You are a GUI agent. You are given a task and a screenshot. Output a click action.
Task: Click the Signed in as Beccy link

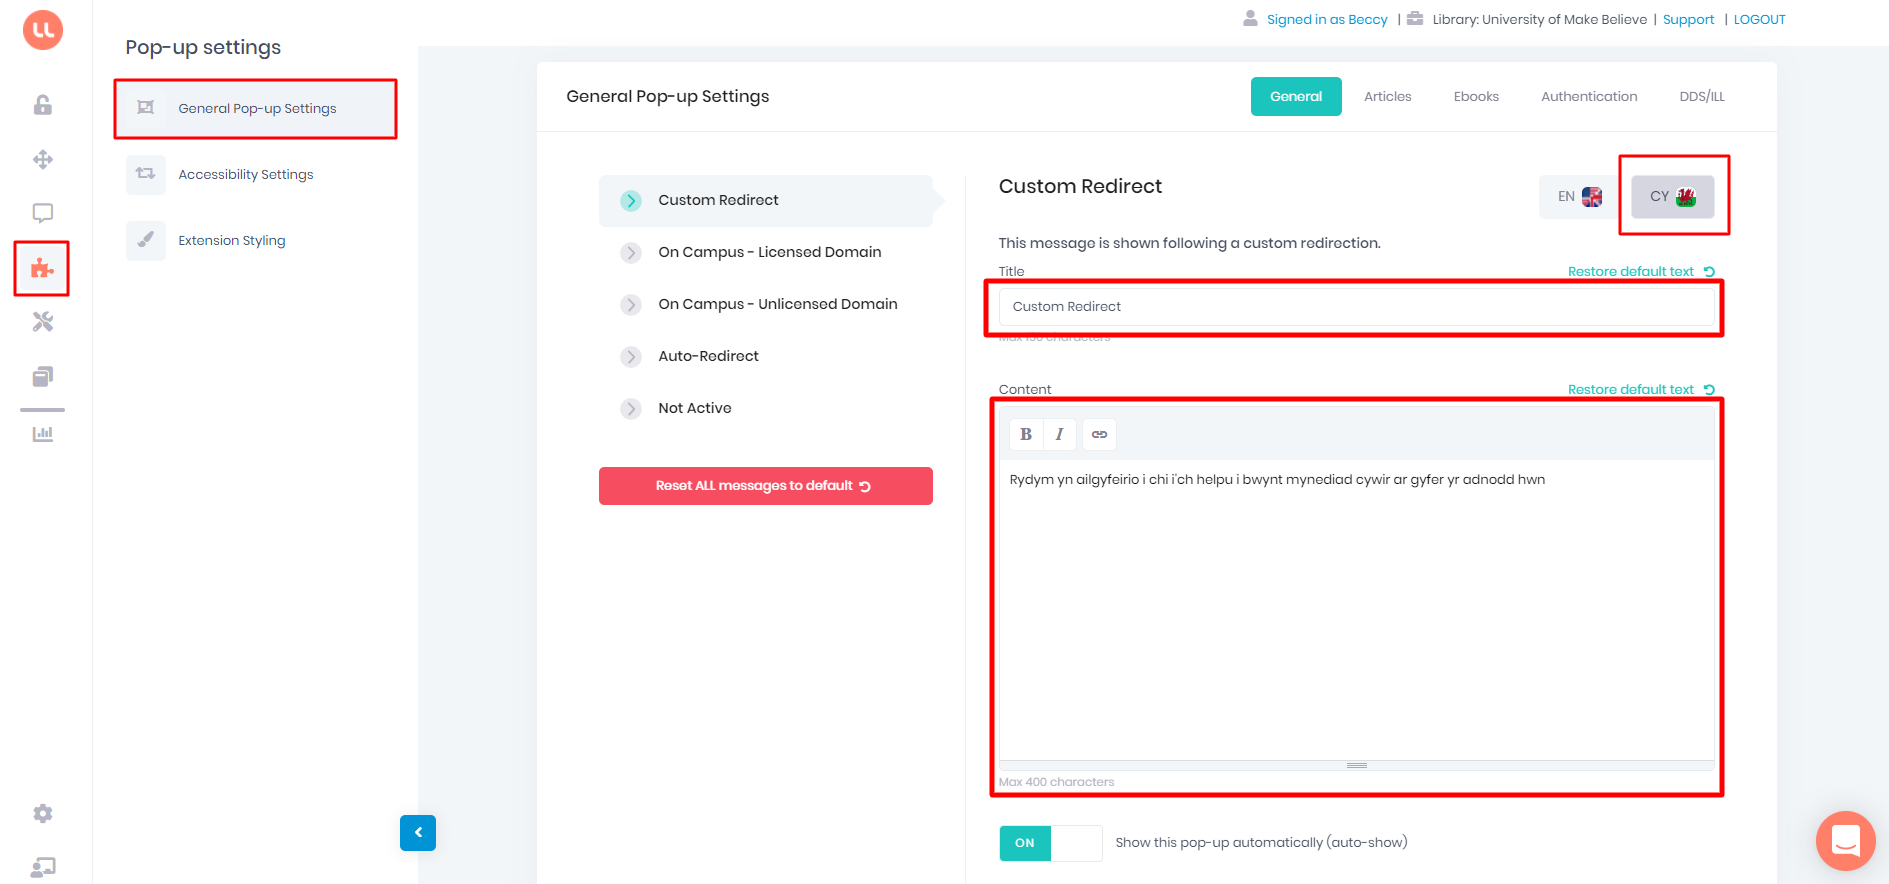coord(1327,19)
